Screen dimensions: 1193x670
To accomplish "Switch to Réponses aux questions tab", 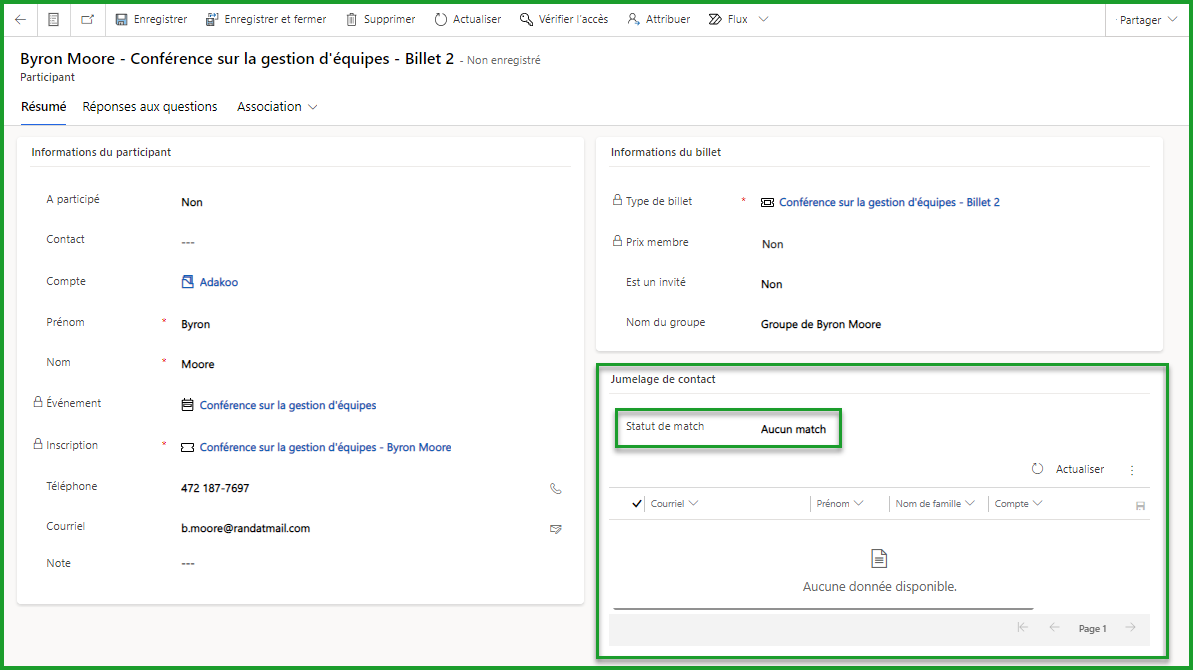I will tap(150, 107).
